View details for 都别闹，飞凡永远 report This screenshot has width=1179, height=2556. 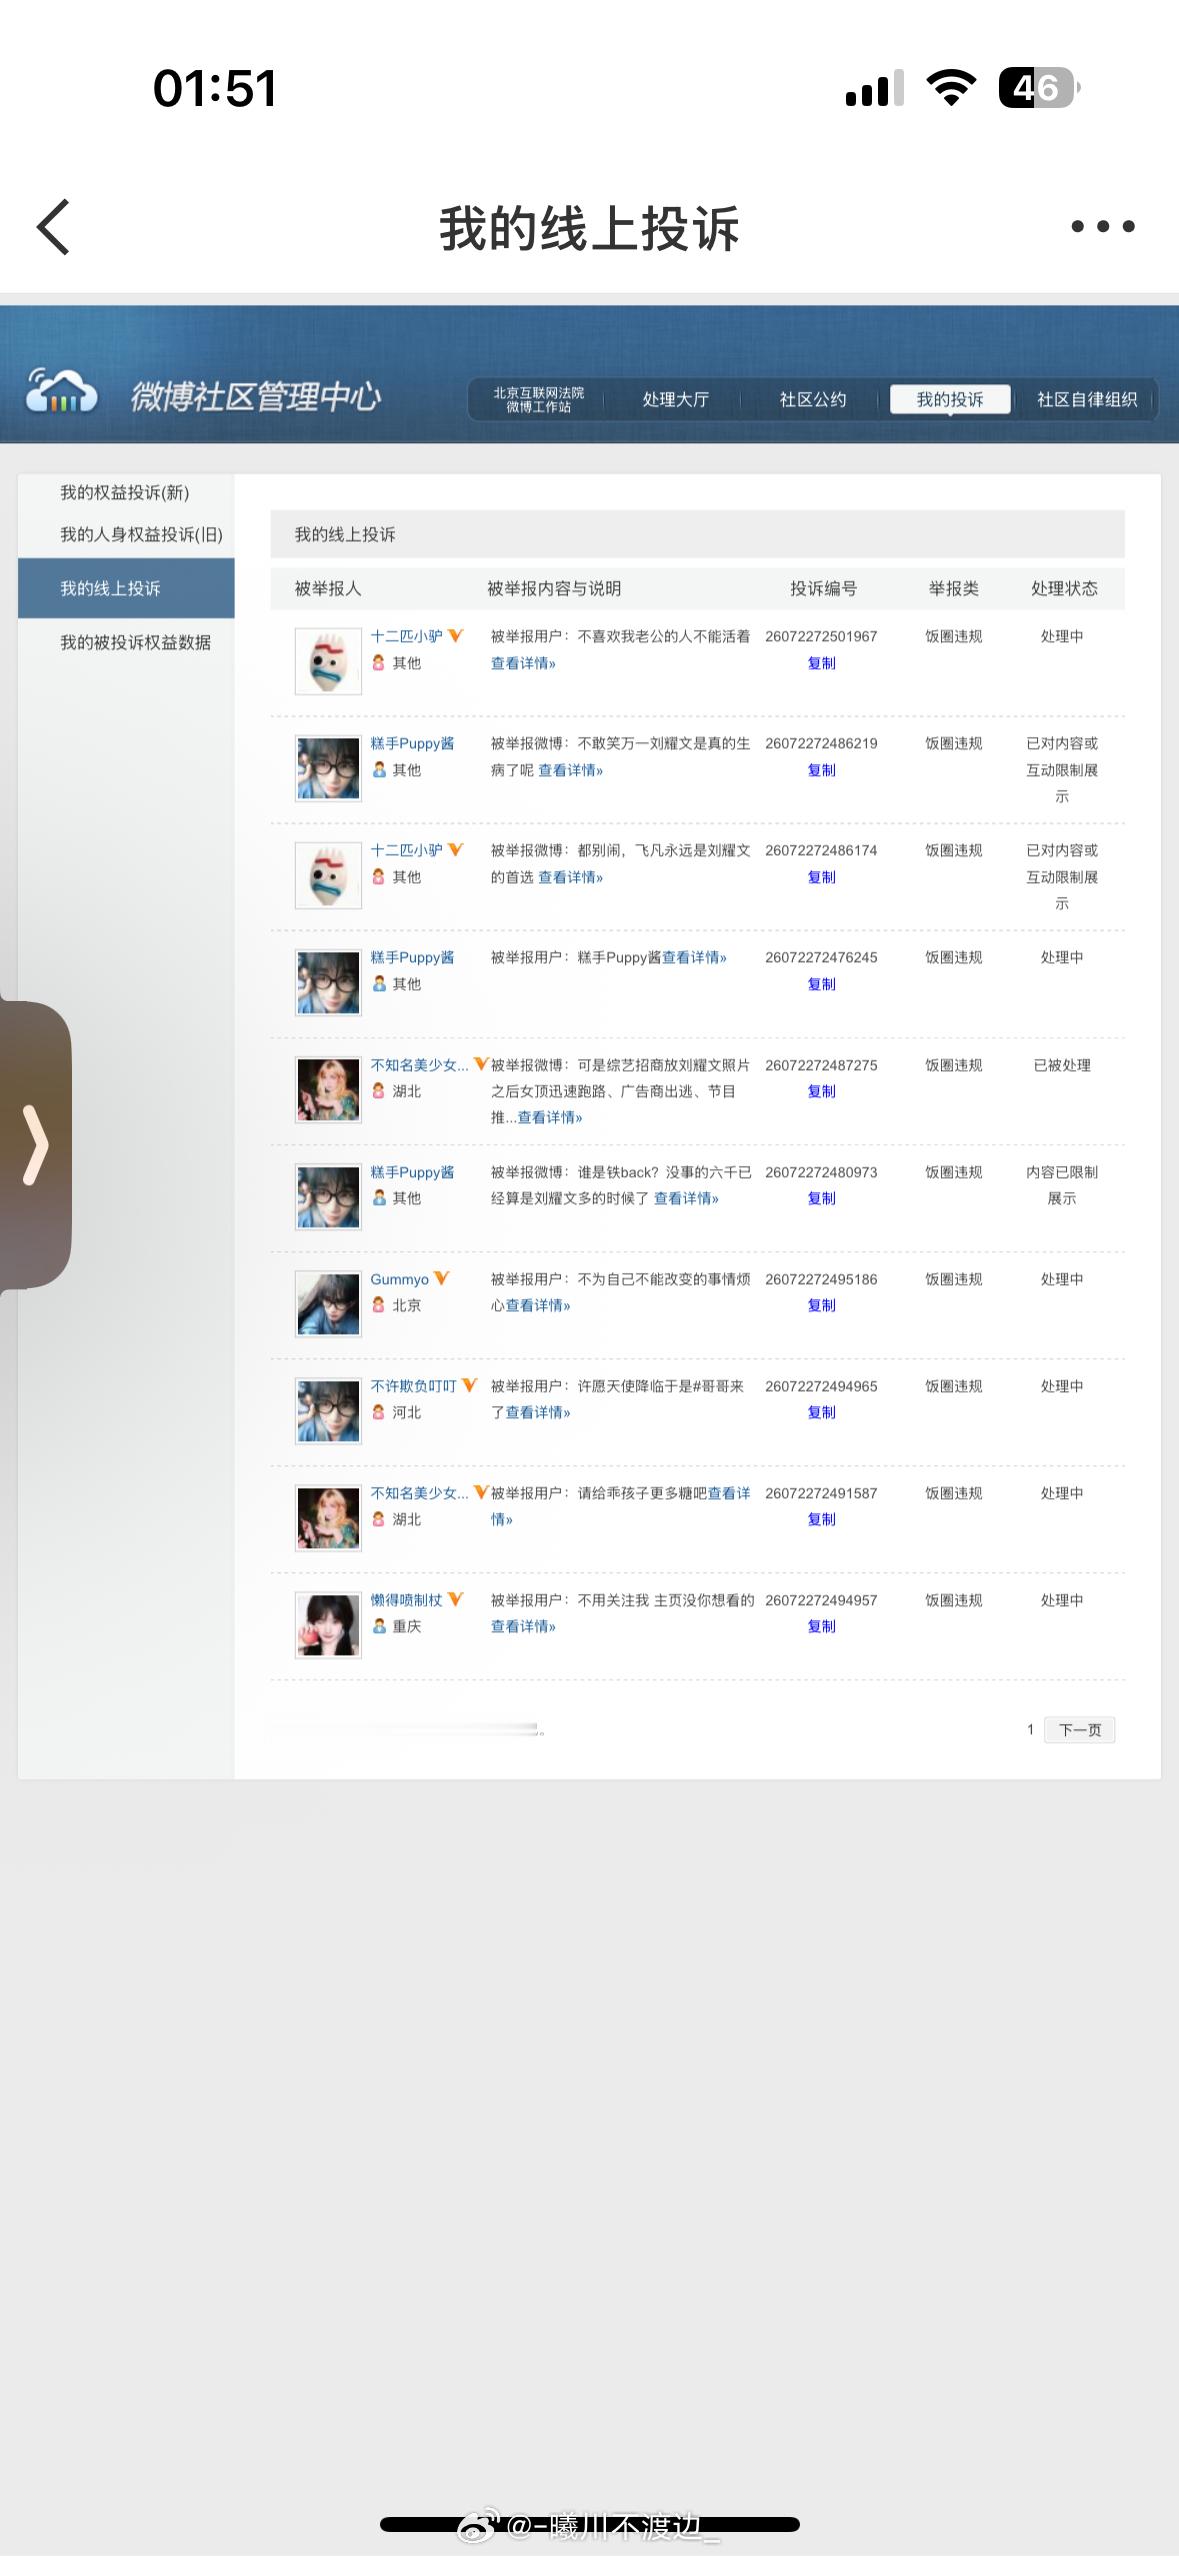570,877
